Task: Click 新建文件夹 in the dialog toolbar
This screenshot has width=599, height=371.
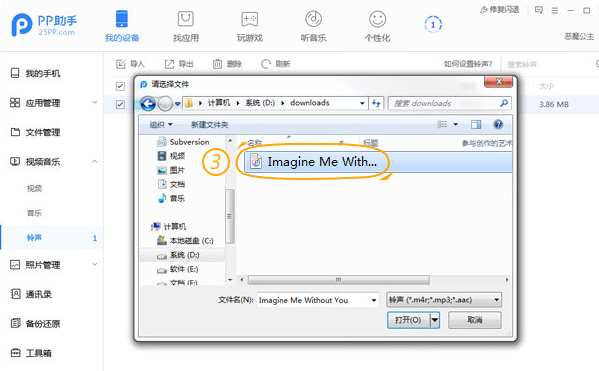Action: (209, 125)
